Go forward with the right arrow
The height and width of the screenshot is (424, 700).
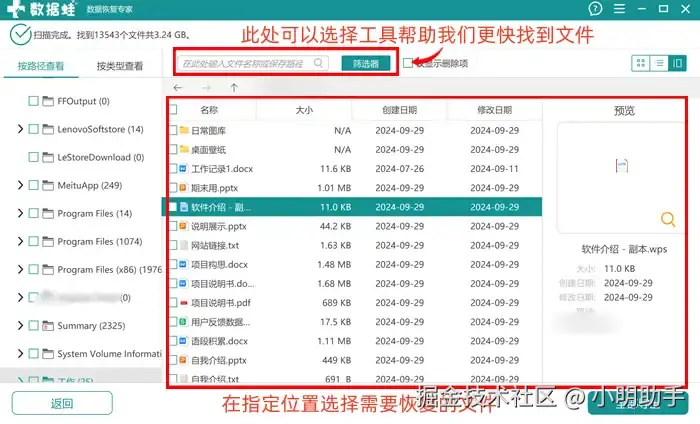coord(206,87)
